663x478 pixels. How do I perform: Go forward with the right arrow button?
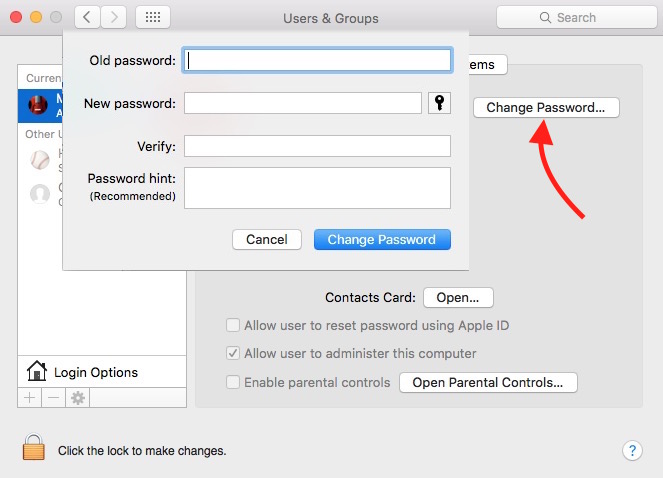[x=114, y=17]
